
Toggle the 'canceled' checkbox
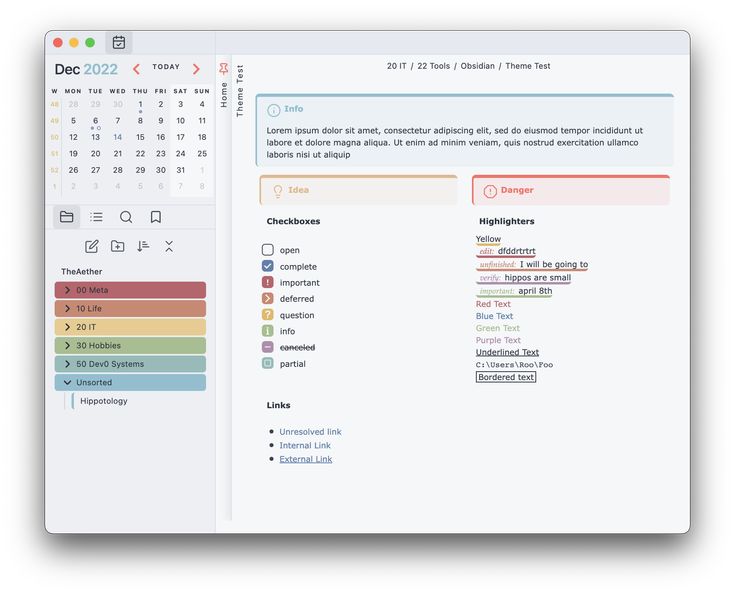267,347
